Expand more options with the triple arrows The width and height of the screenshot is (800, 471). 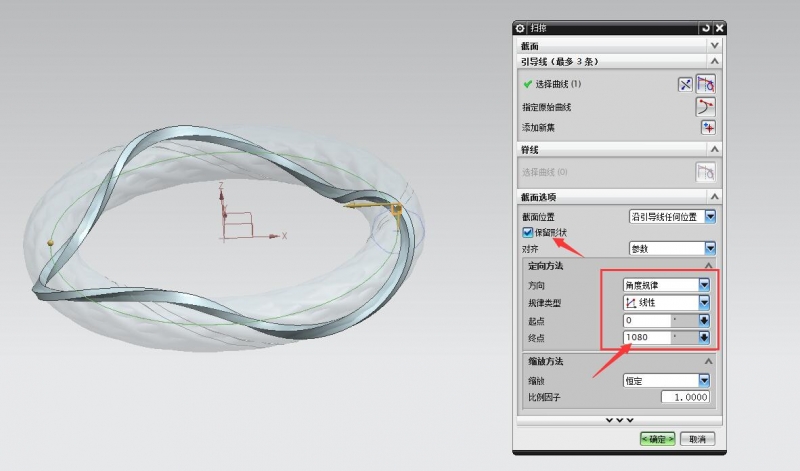pyautogui.click(x=619, y=420)
